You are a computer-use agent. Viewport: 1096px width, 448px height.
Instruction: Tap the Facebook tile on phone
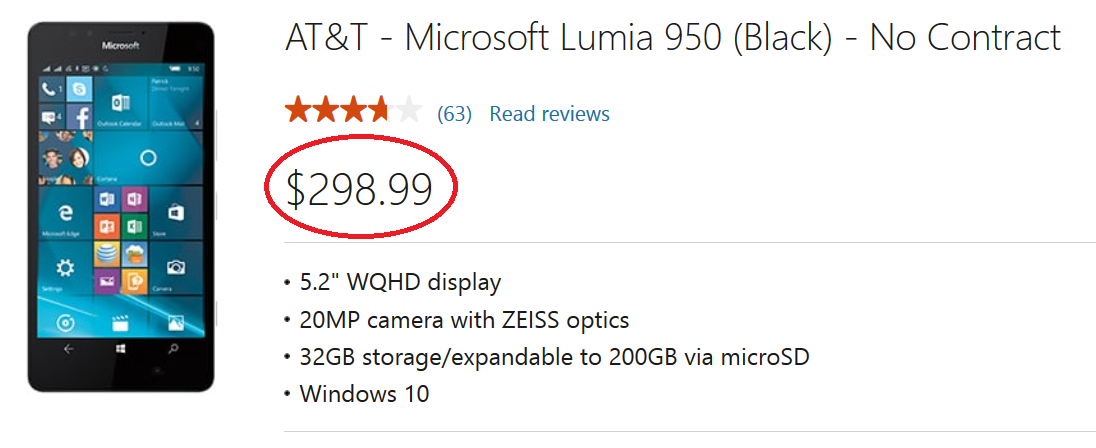pos(79,119)
